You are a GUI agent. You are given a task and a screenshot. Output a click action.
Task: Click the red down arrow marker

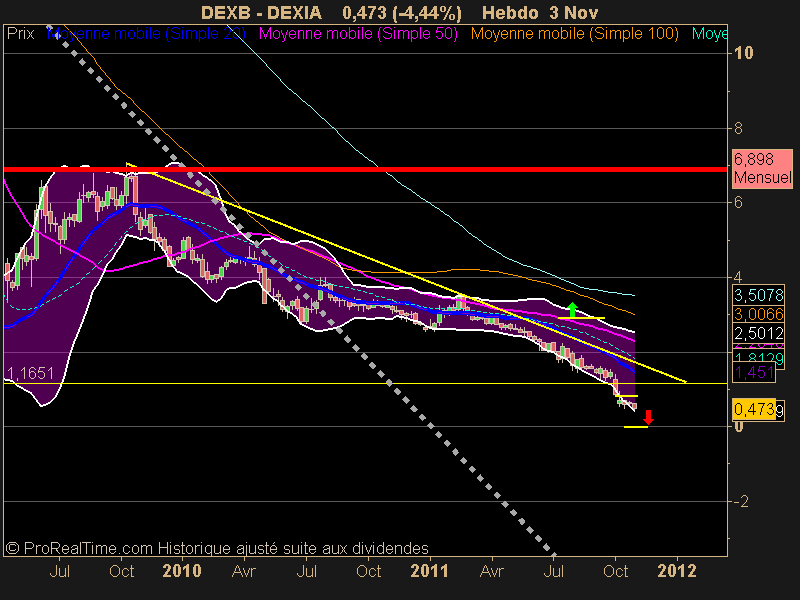pyautogui.click(x=648, y=417)
